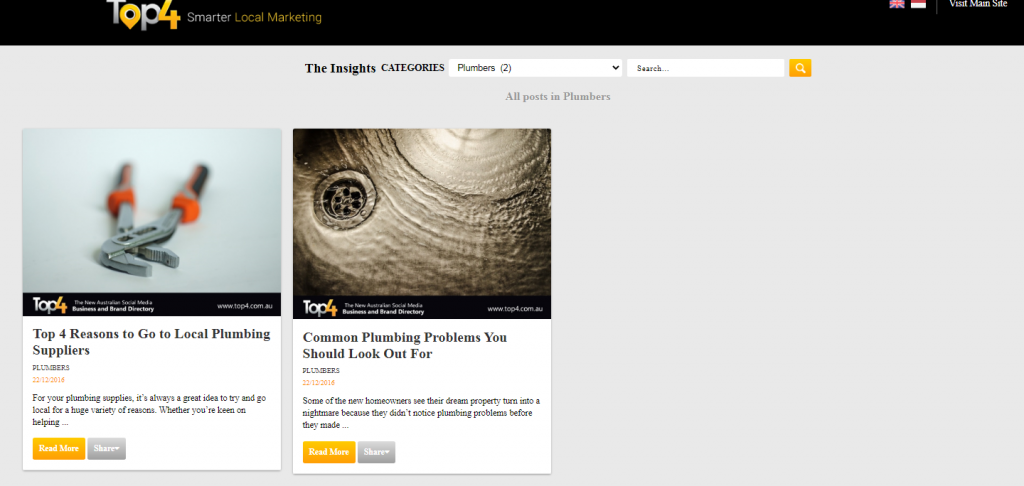Click the Smarter Local Marketing tagline
This screenshot has width=1024, height=486.
click(x=254, y=18)
